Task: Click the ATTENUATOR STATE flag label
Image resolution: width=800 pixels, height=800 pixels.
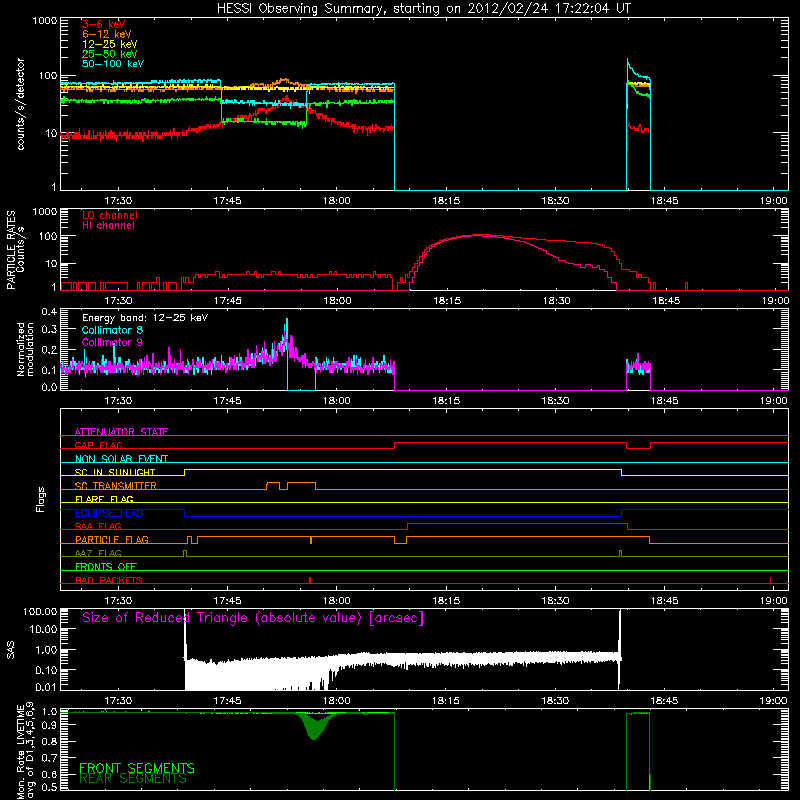Action: coord(121,432)
